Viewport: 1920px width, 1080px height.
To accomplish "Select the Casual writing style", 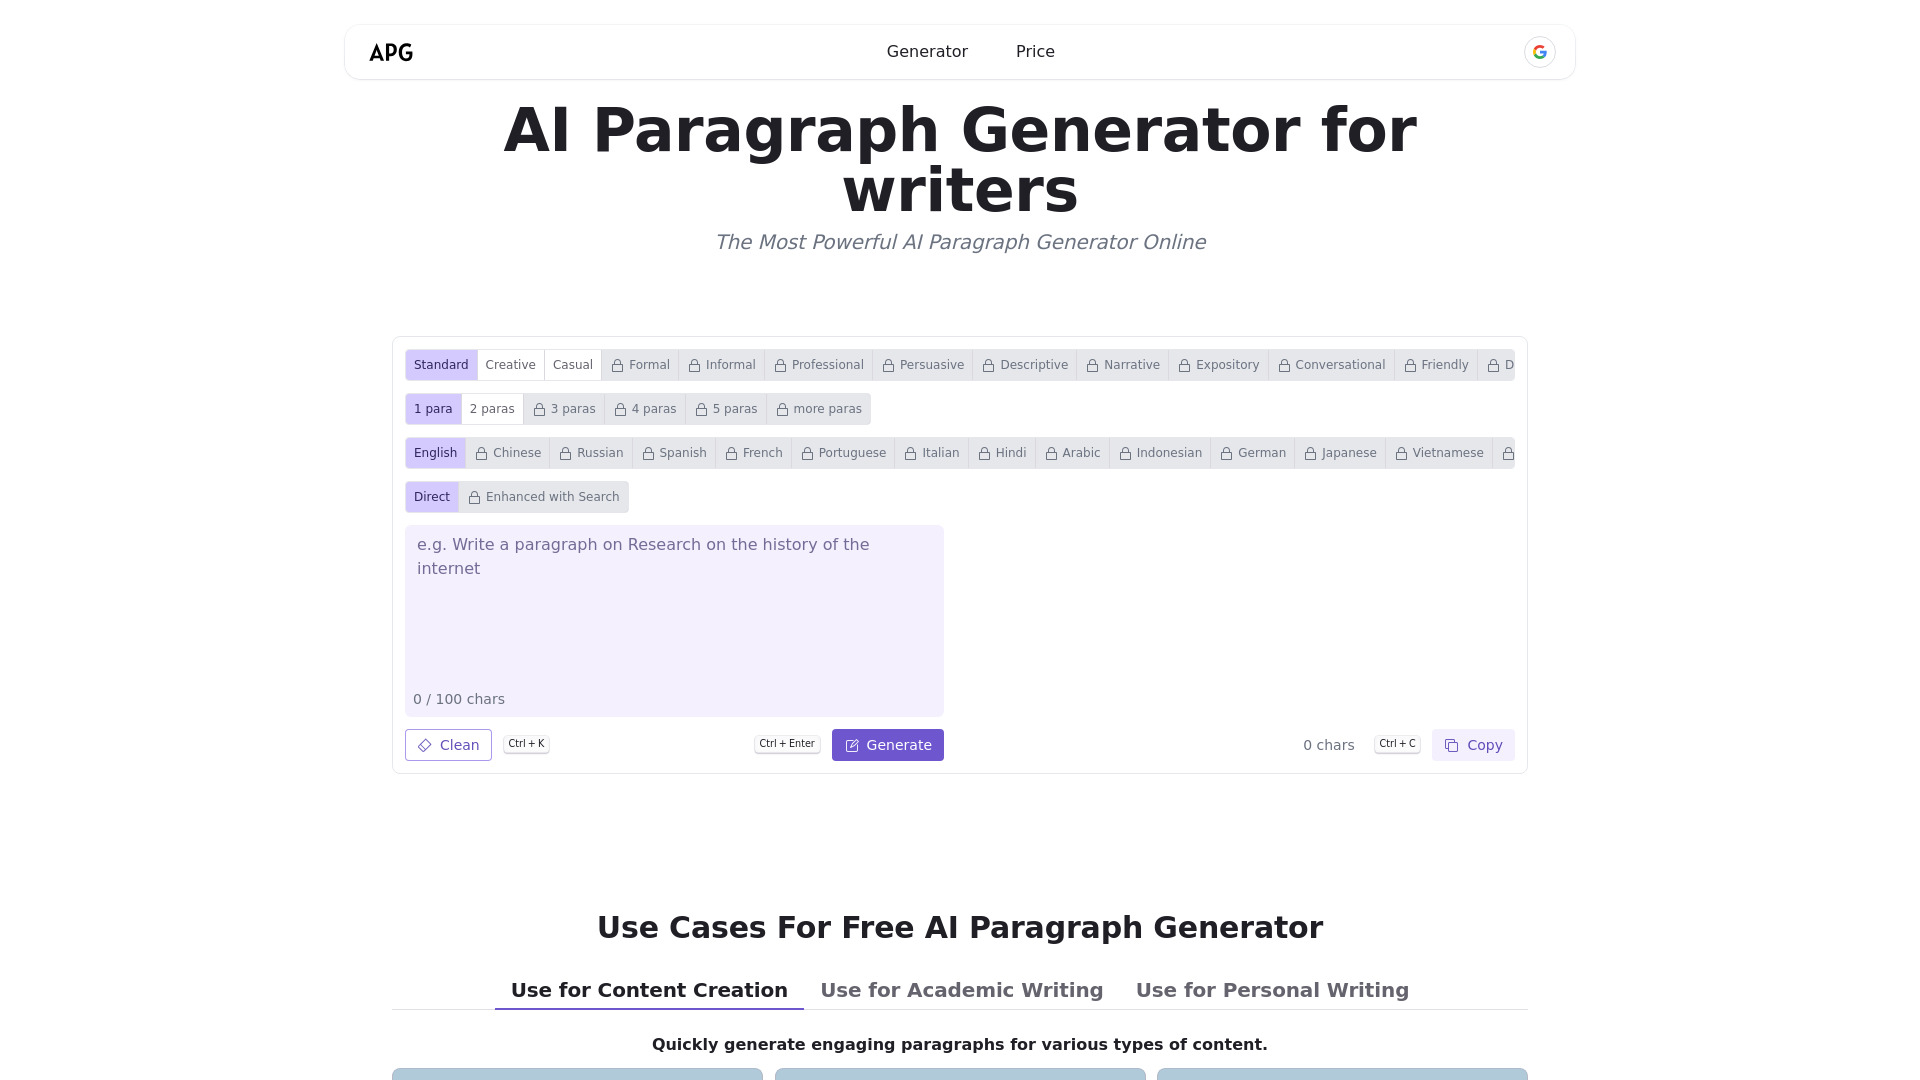I will pyautogui.click(x=572, y=364).
